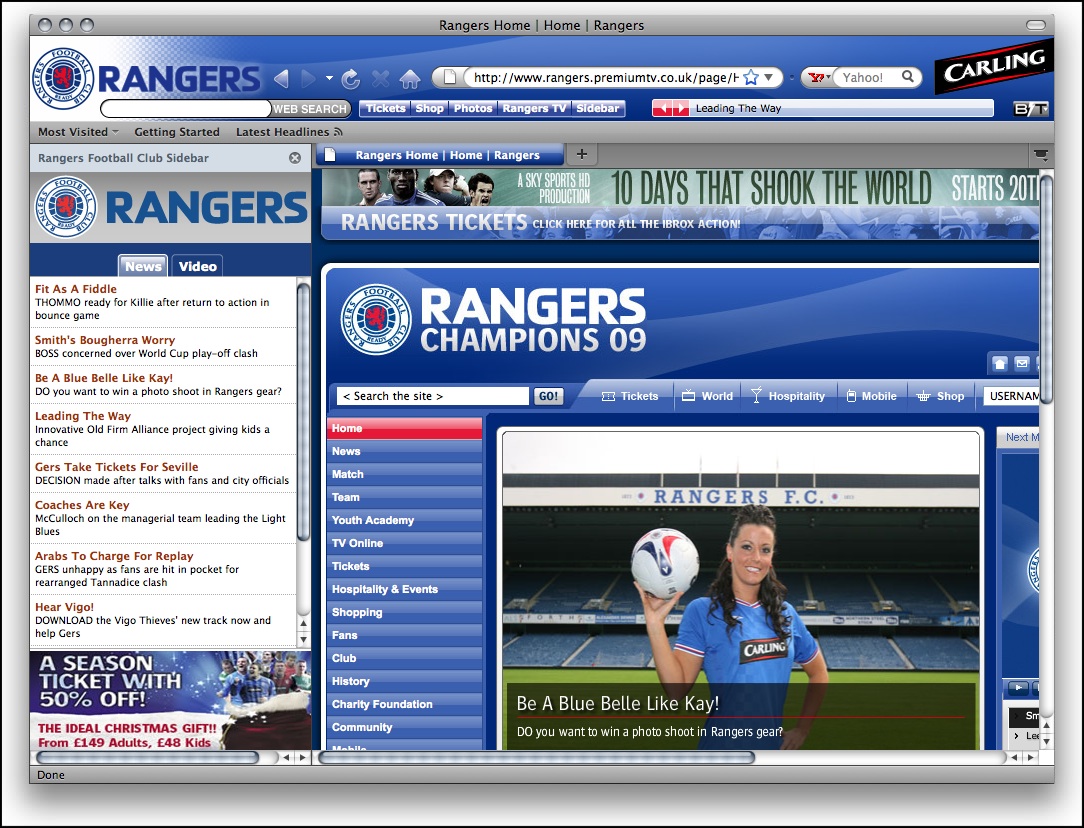Screen dimensions: 1084x828
Task: Go to the browser home page icon
Action: (410, 79)
